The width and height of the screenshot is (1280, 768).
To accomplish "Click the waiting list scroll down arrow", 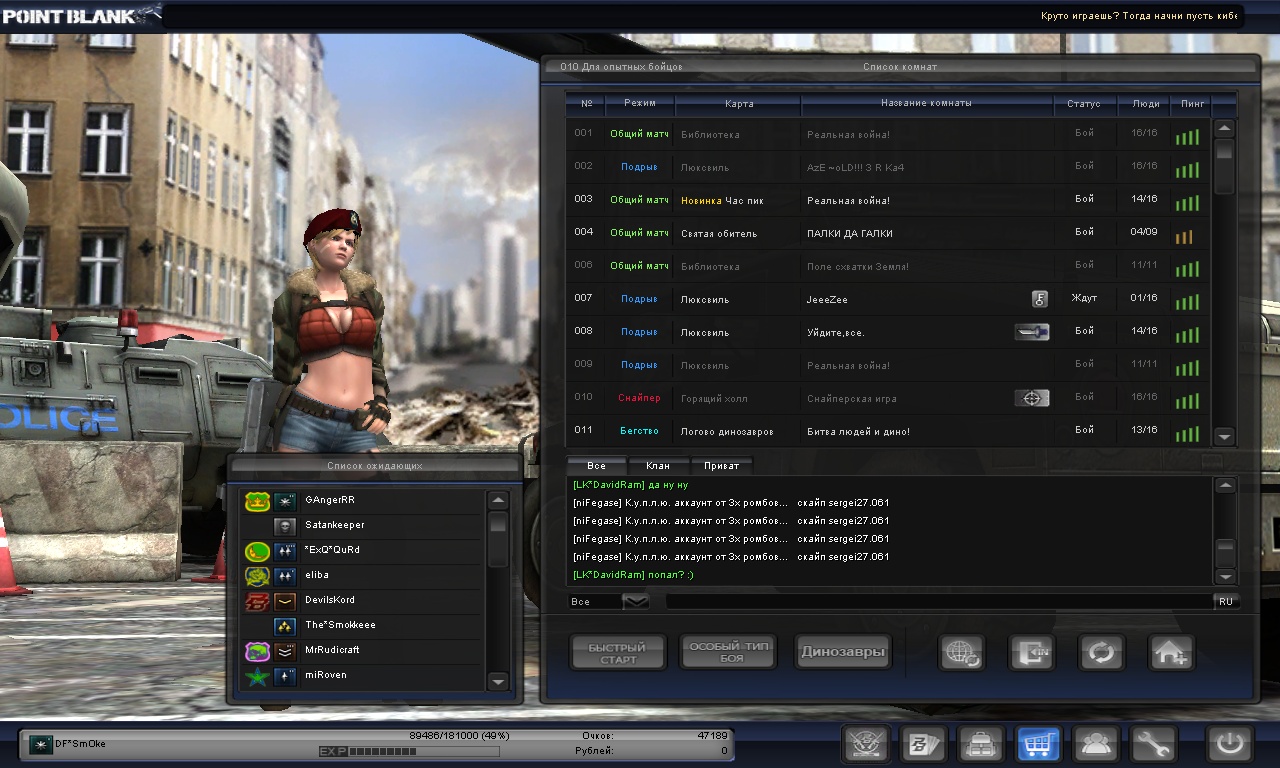I will coord(498,680).
